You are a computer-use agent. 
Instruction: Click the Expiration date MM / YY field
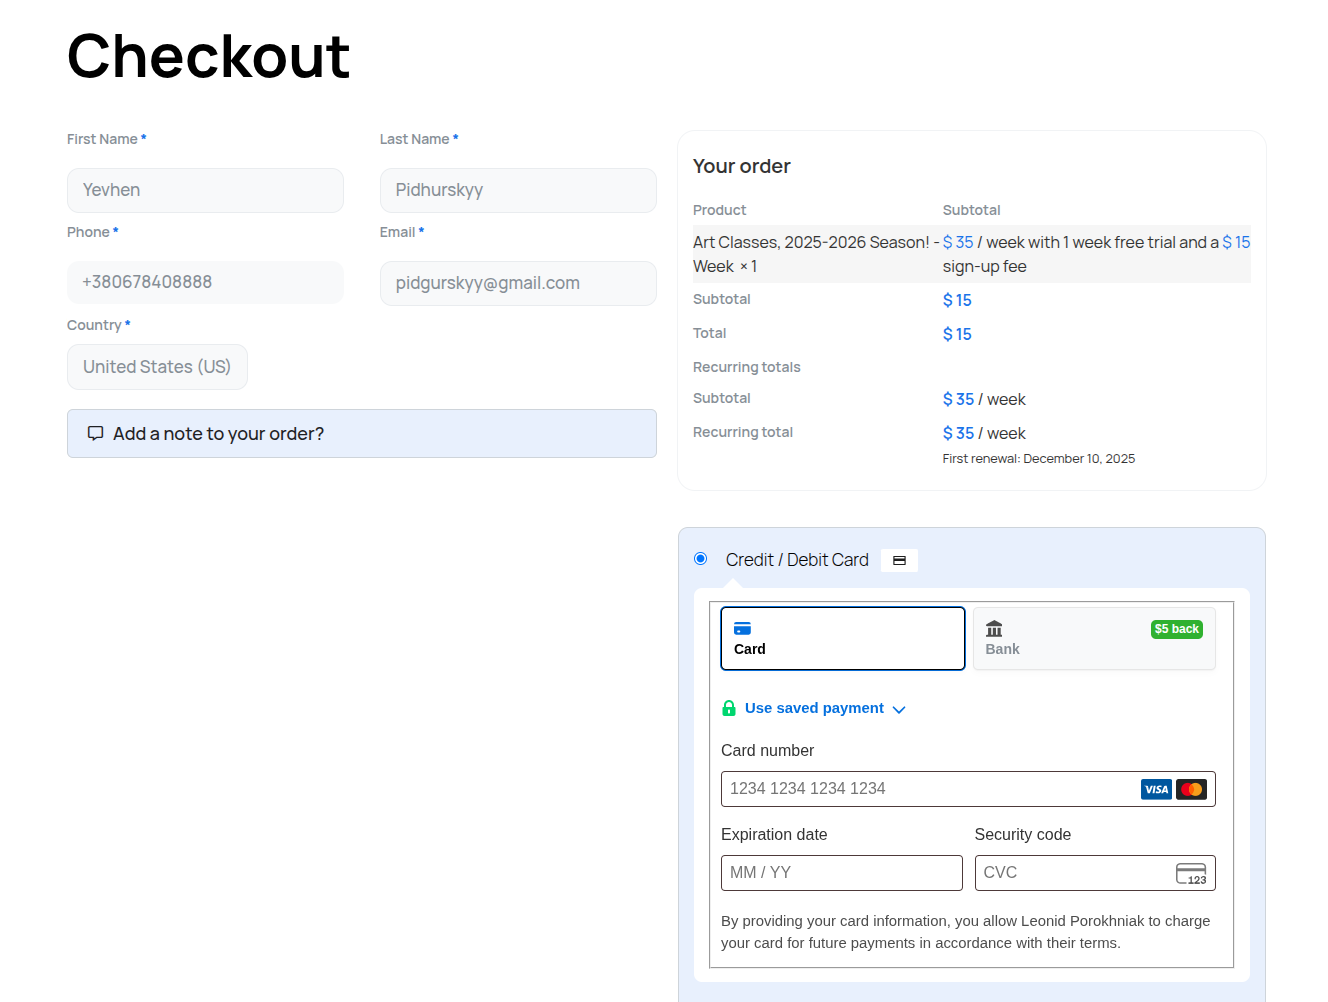[841, 873]
